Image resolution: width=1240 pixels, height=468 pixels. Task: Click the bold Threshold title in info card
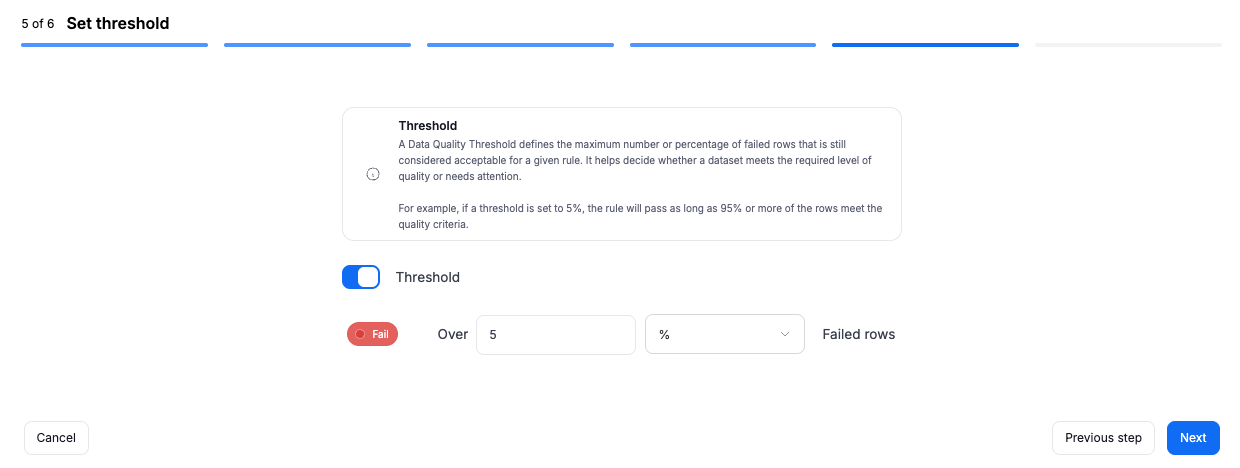428,126
